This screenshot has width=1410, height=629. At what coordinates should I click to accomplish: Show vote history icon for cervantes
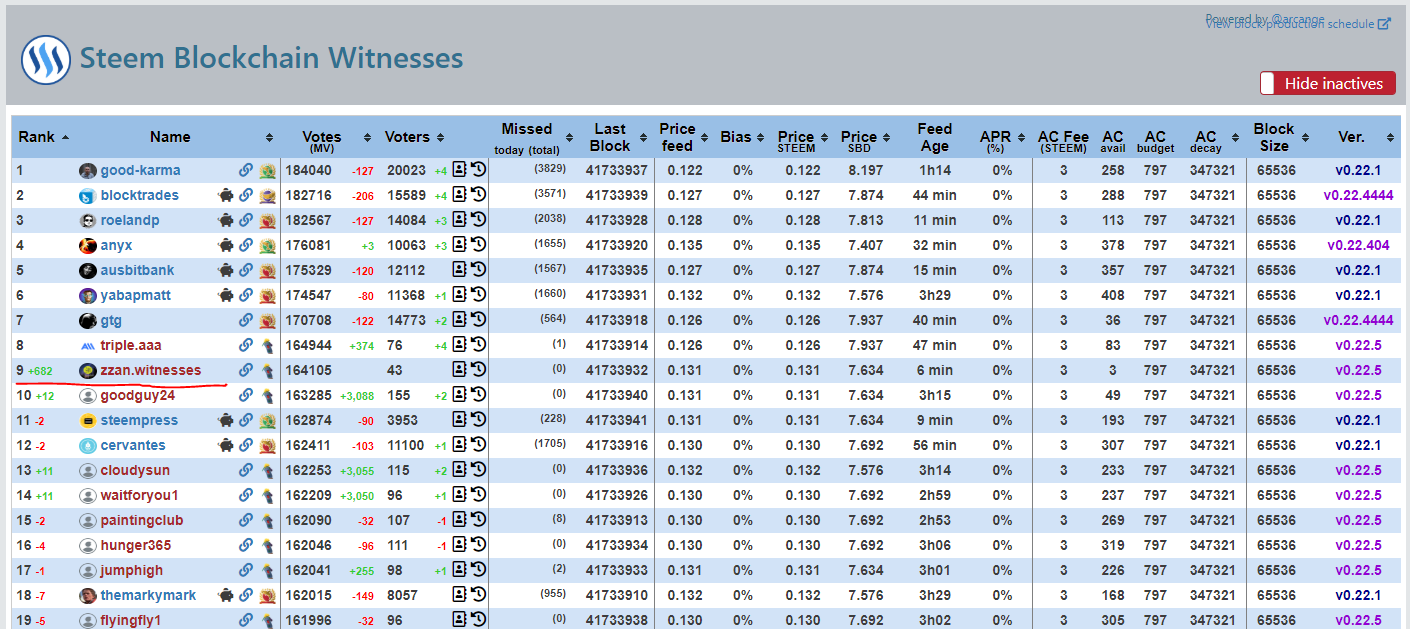coord(478,445)
